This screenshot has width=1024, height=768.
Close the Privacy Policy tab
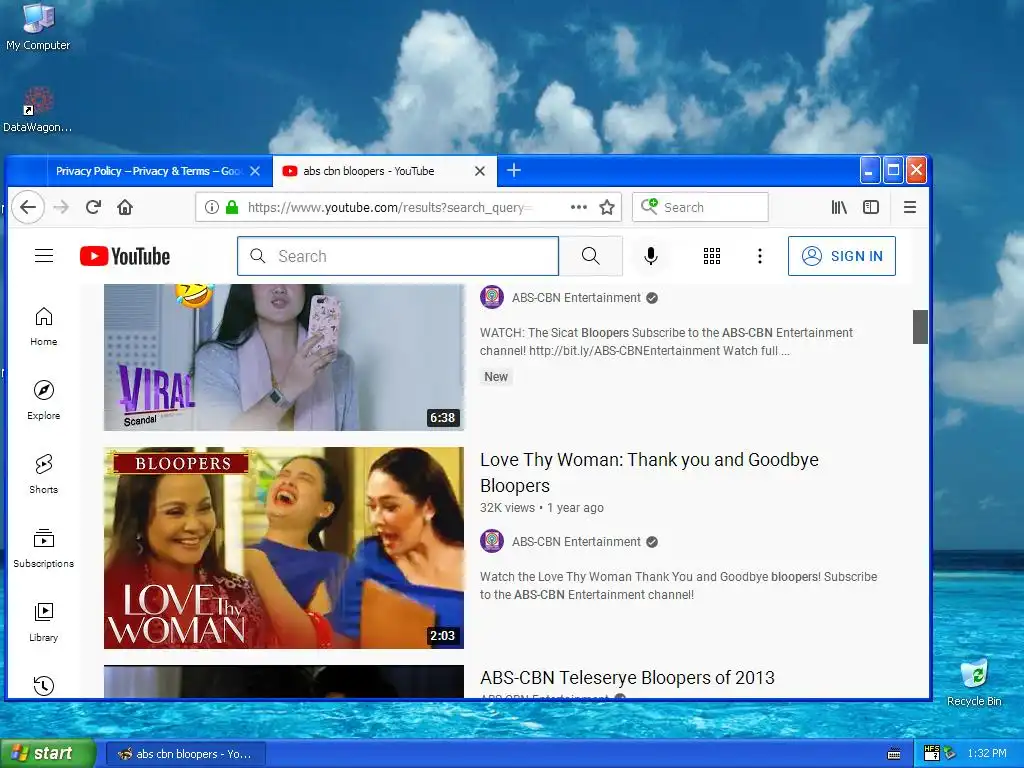pos(255,171)
